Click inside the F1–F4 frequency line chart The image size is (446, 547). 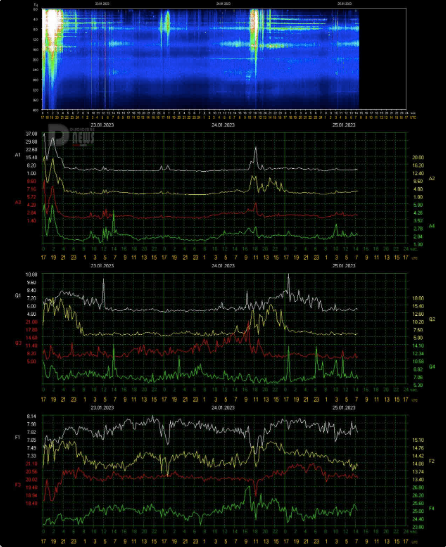[224, 471]
